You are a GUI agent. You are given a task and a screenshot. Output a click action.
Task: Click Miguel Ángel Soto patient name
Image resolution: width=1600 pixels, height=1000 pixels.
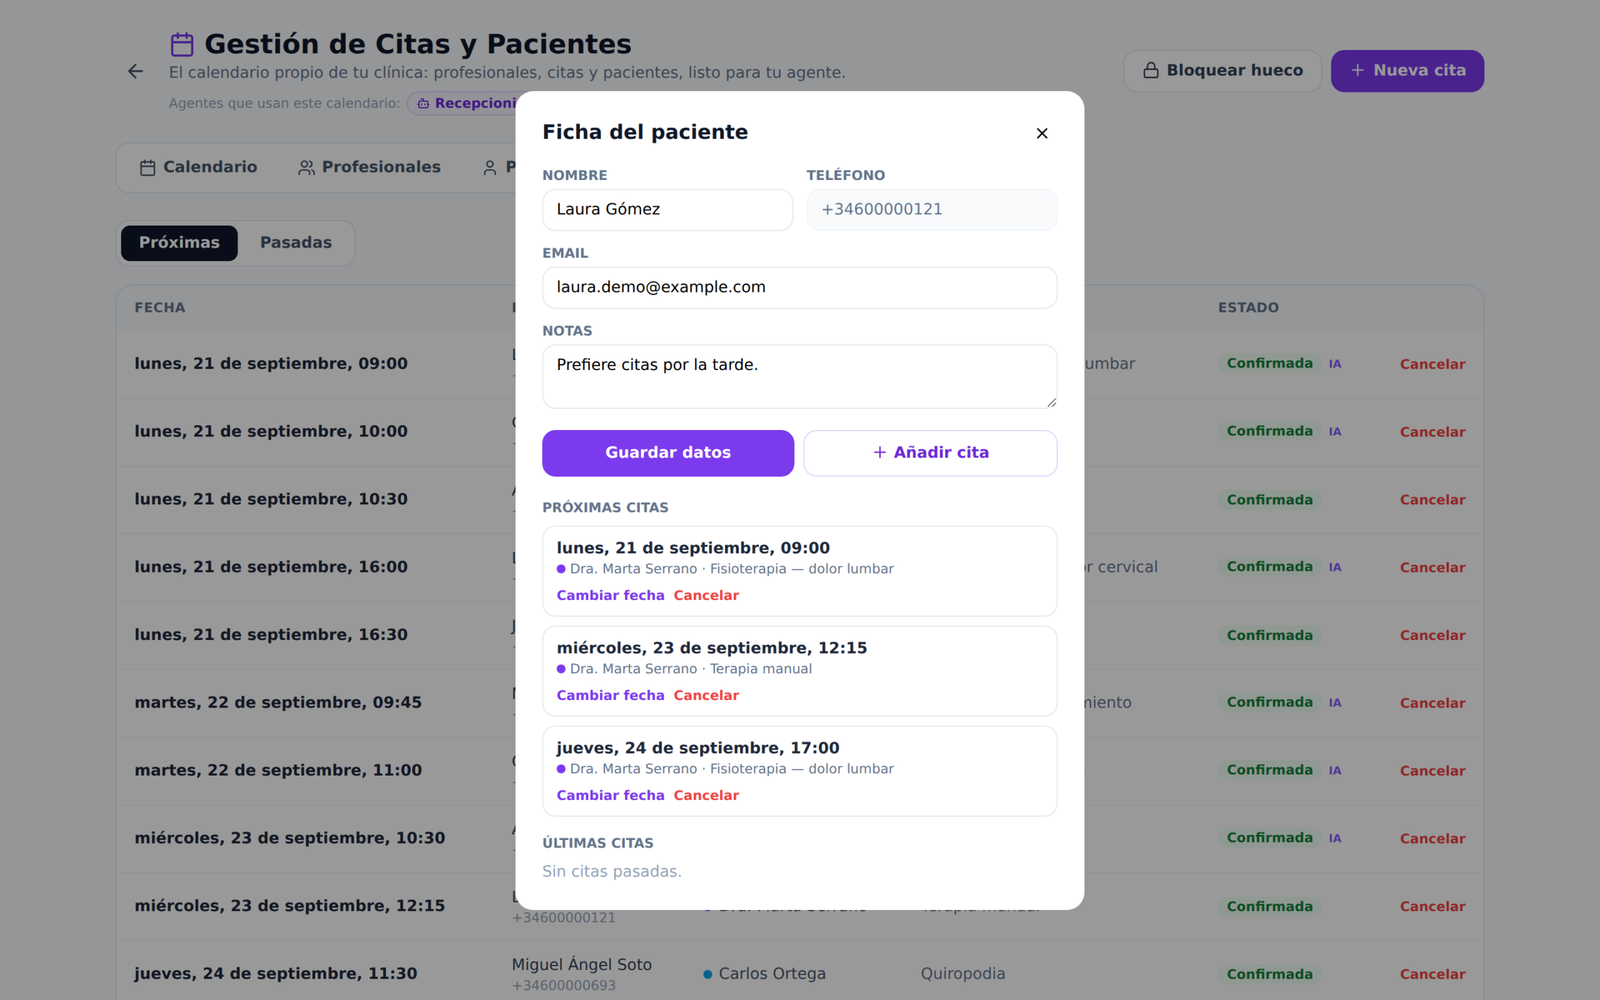click(582, 965)
